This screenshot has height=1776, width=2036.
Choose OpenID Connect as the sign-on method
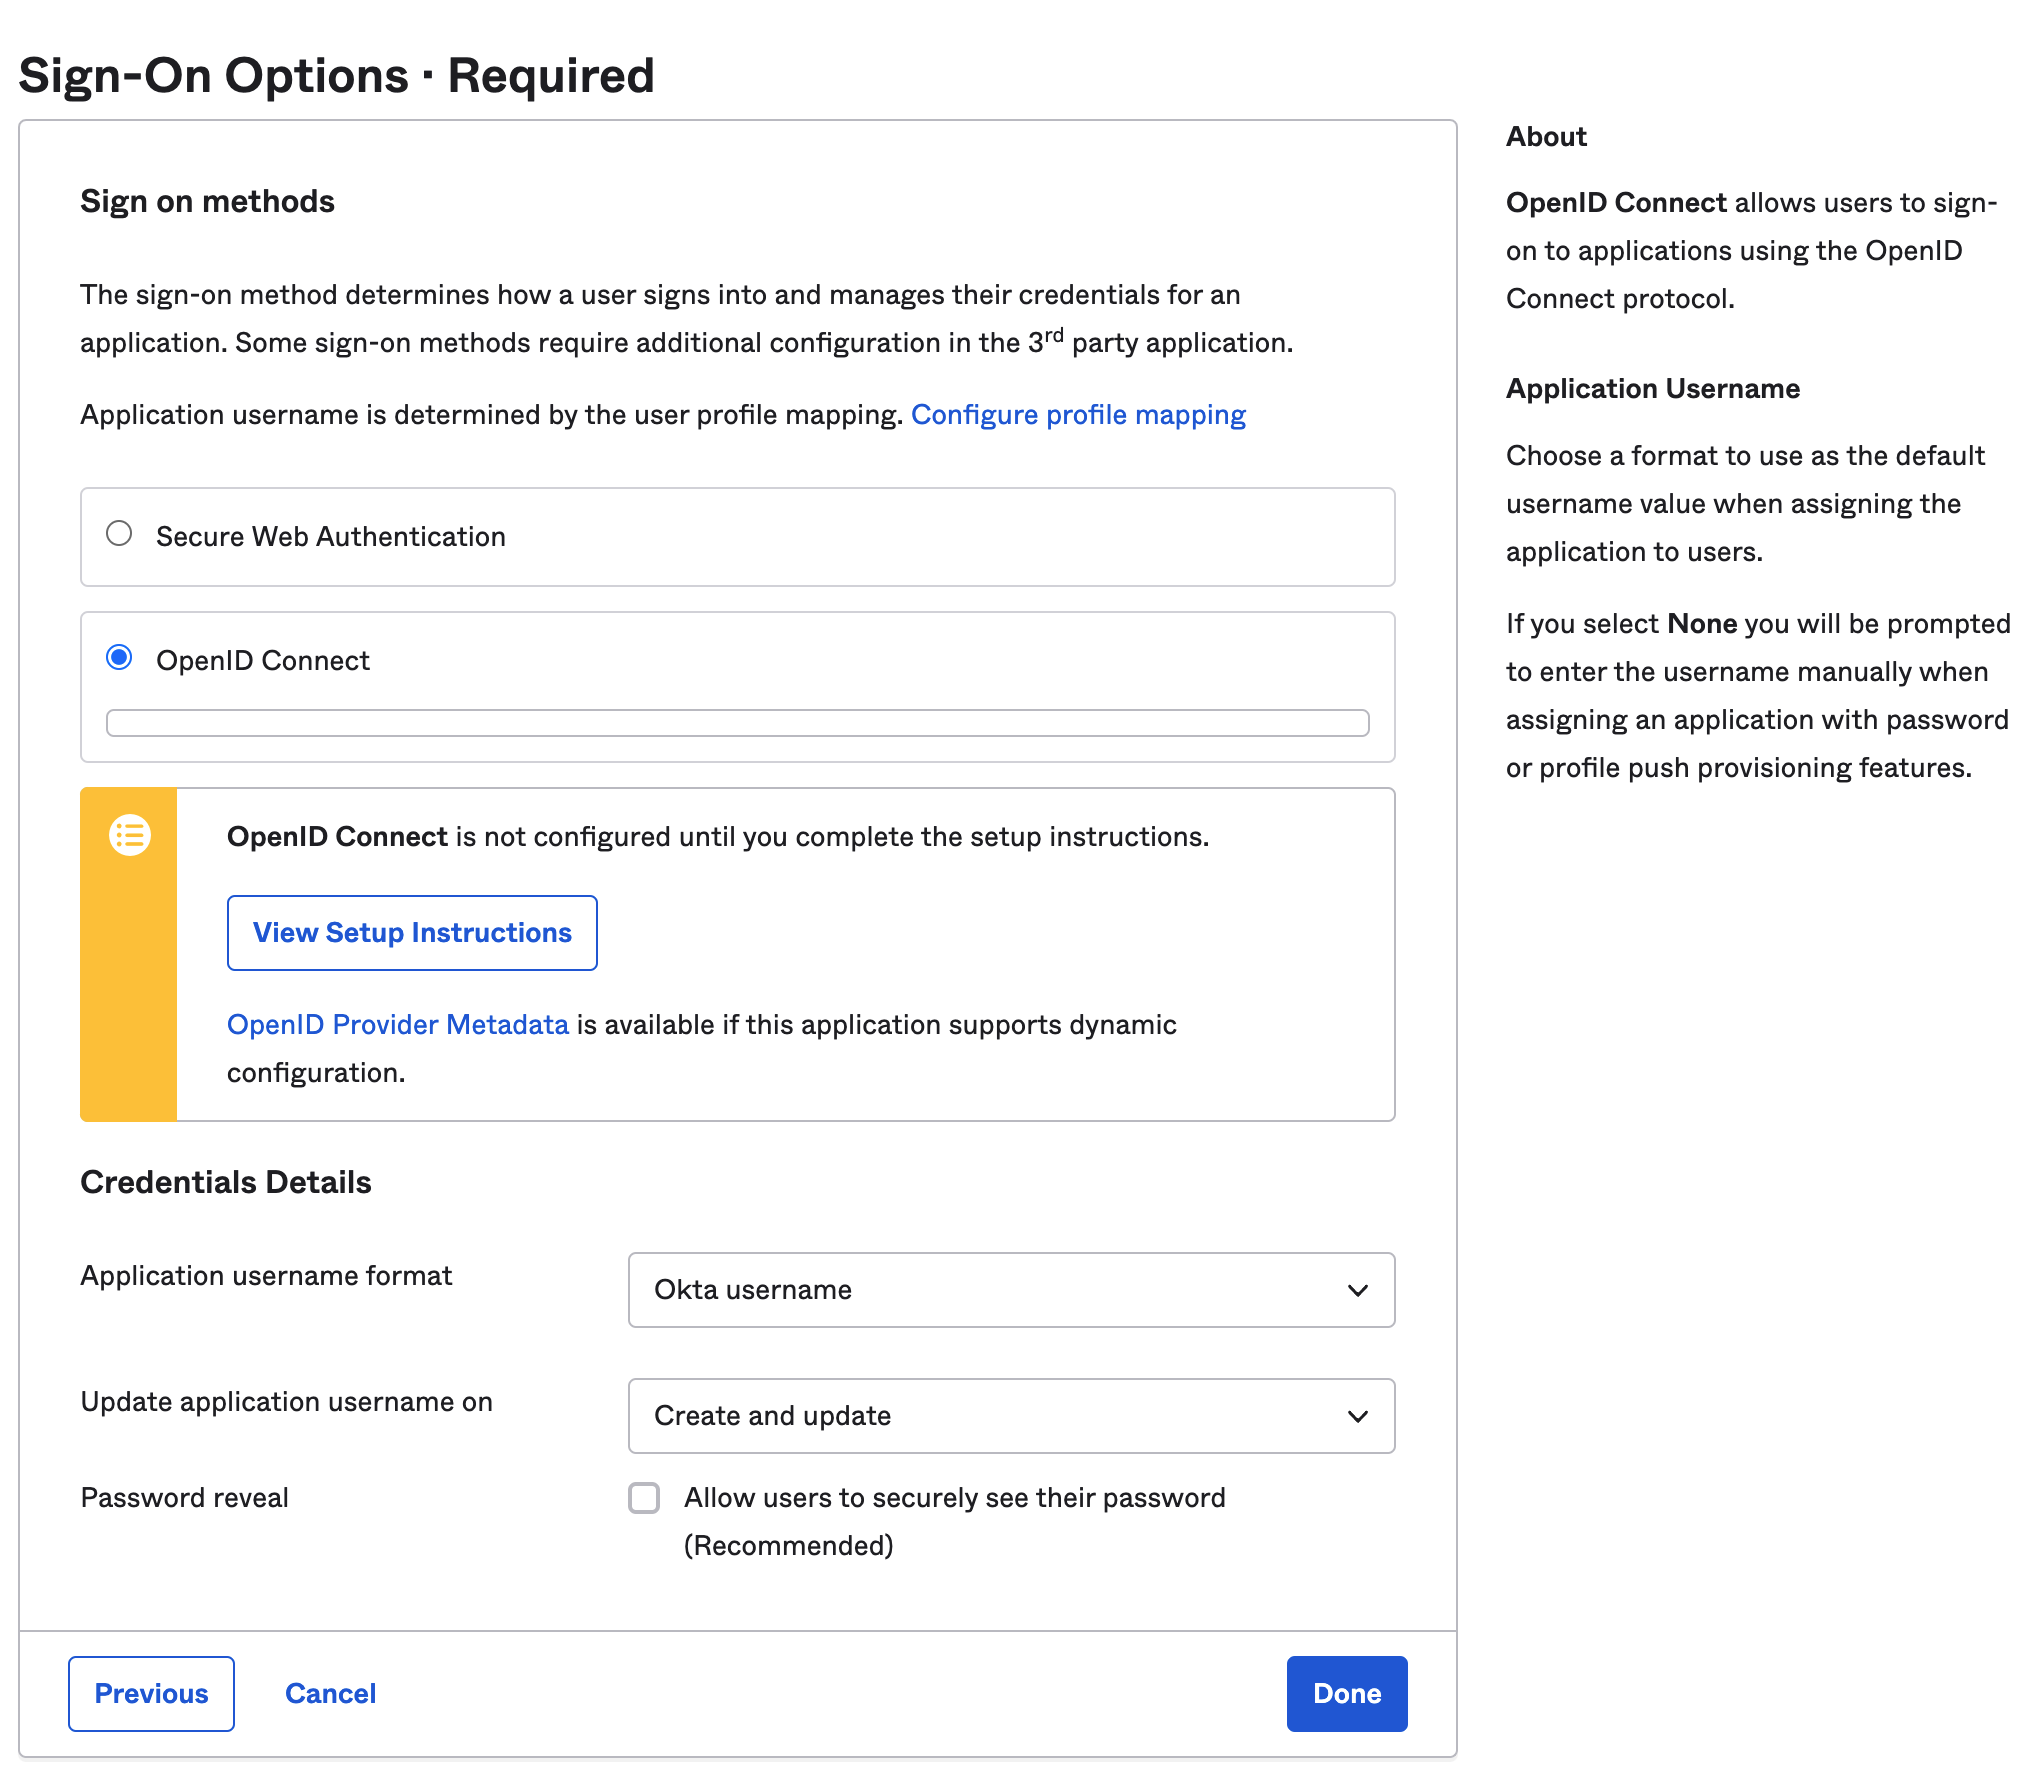coord(119,658)
